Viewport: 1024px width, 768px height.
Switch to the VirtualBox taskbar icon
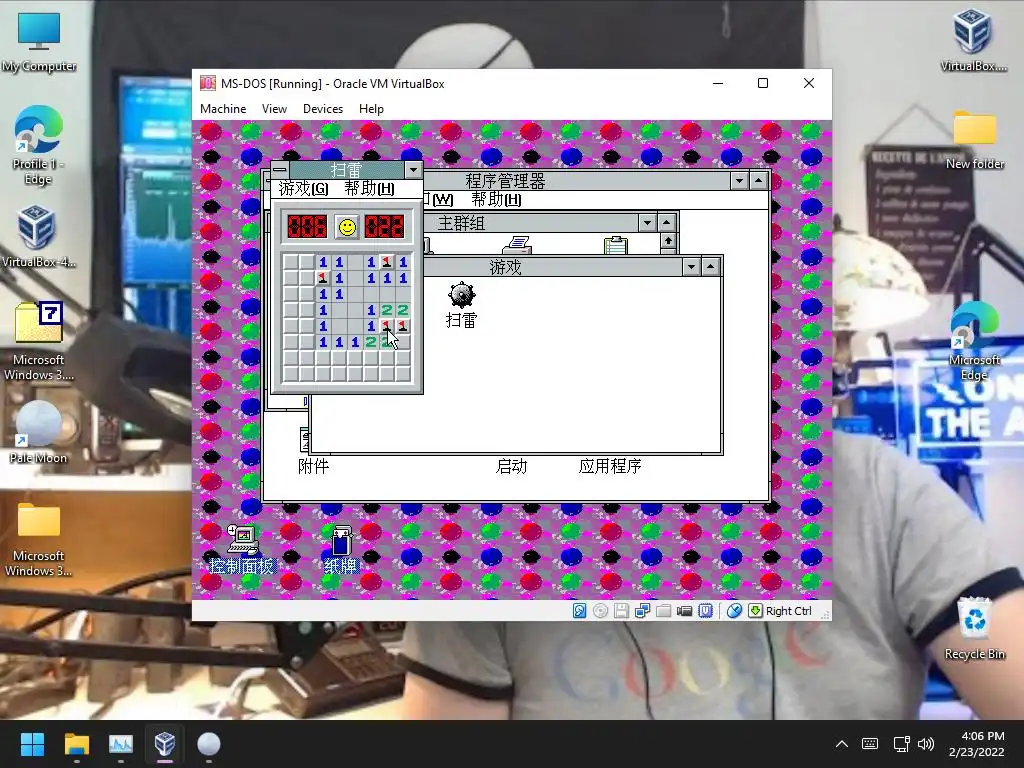pos(165,744)
